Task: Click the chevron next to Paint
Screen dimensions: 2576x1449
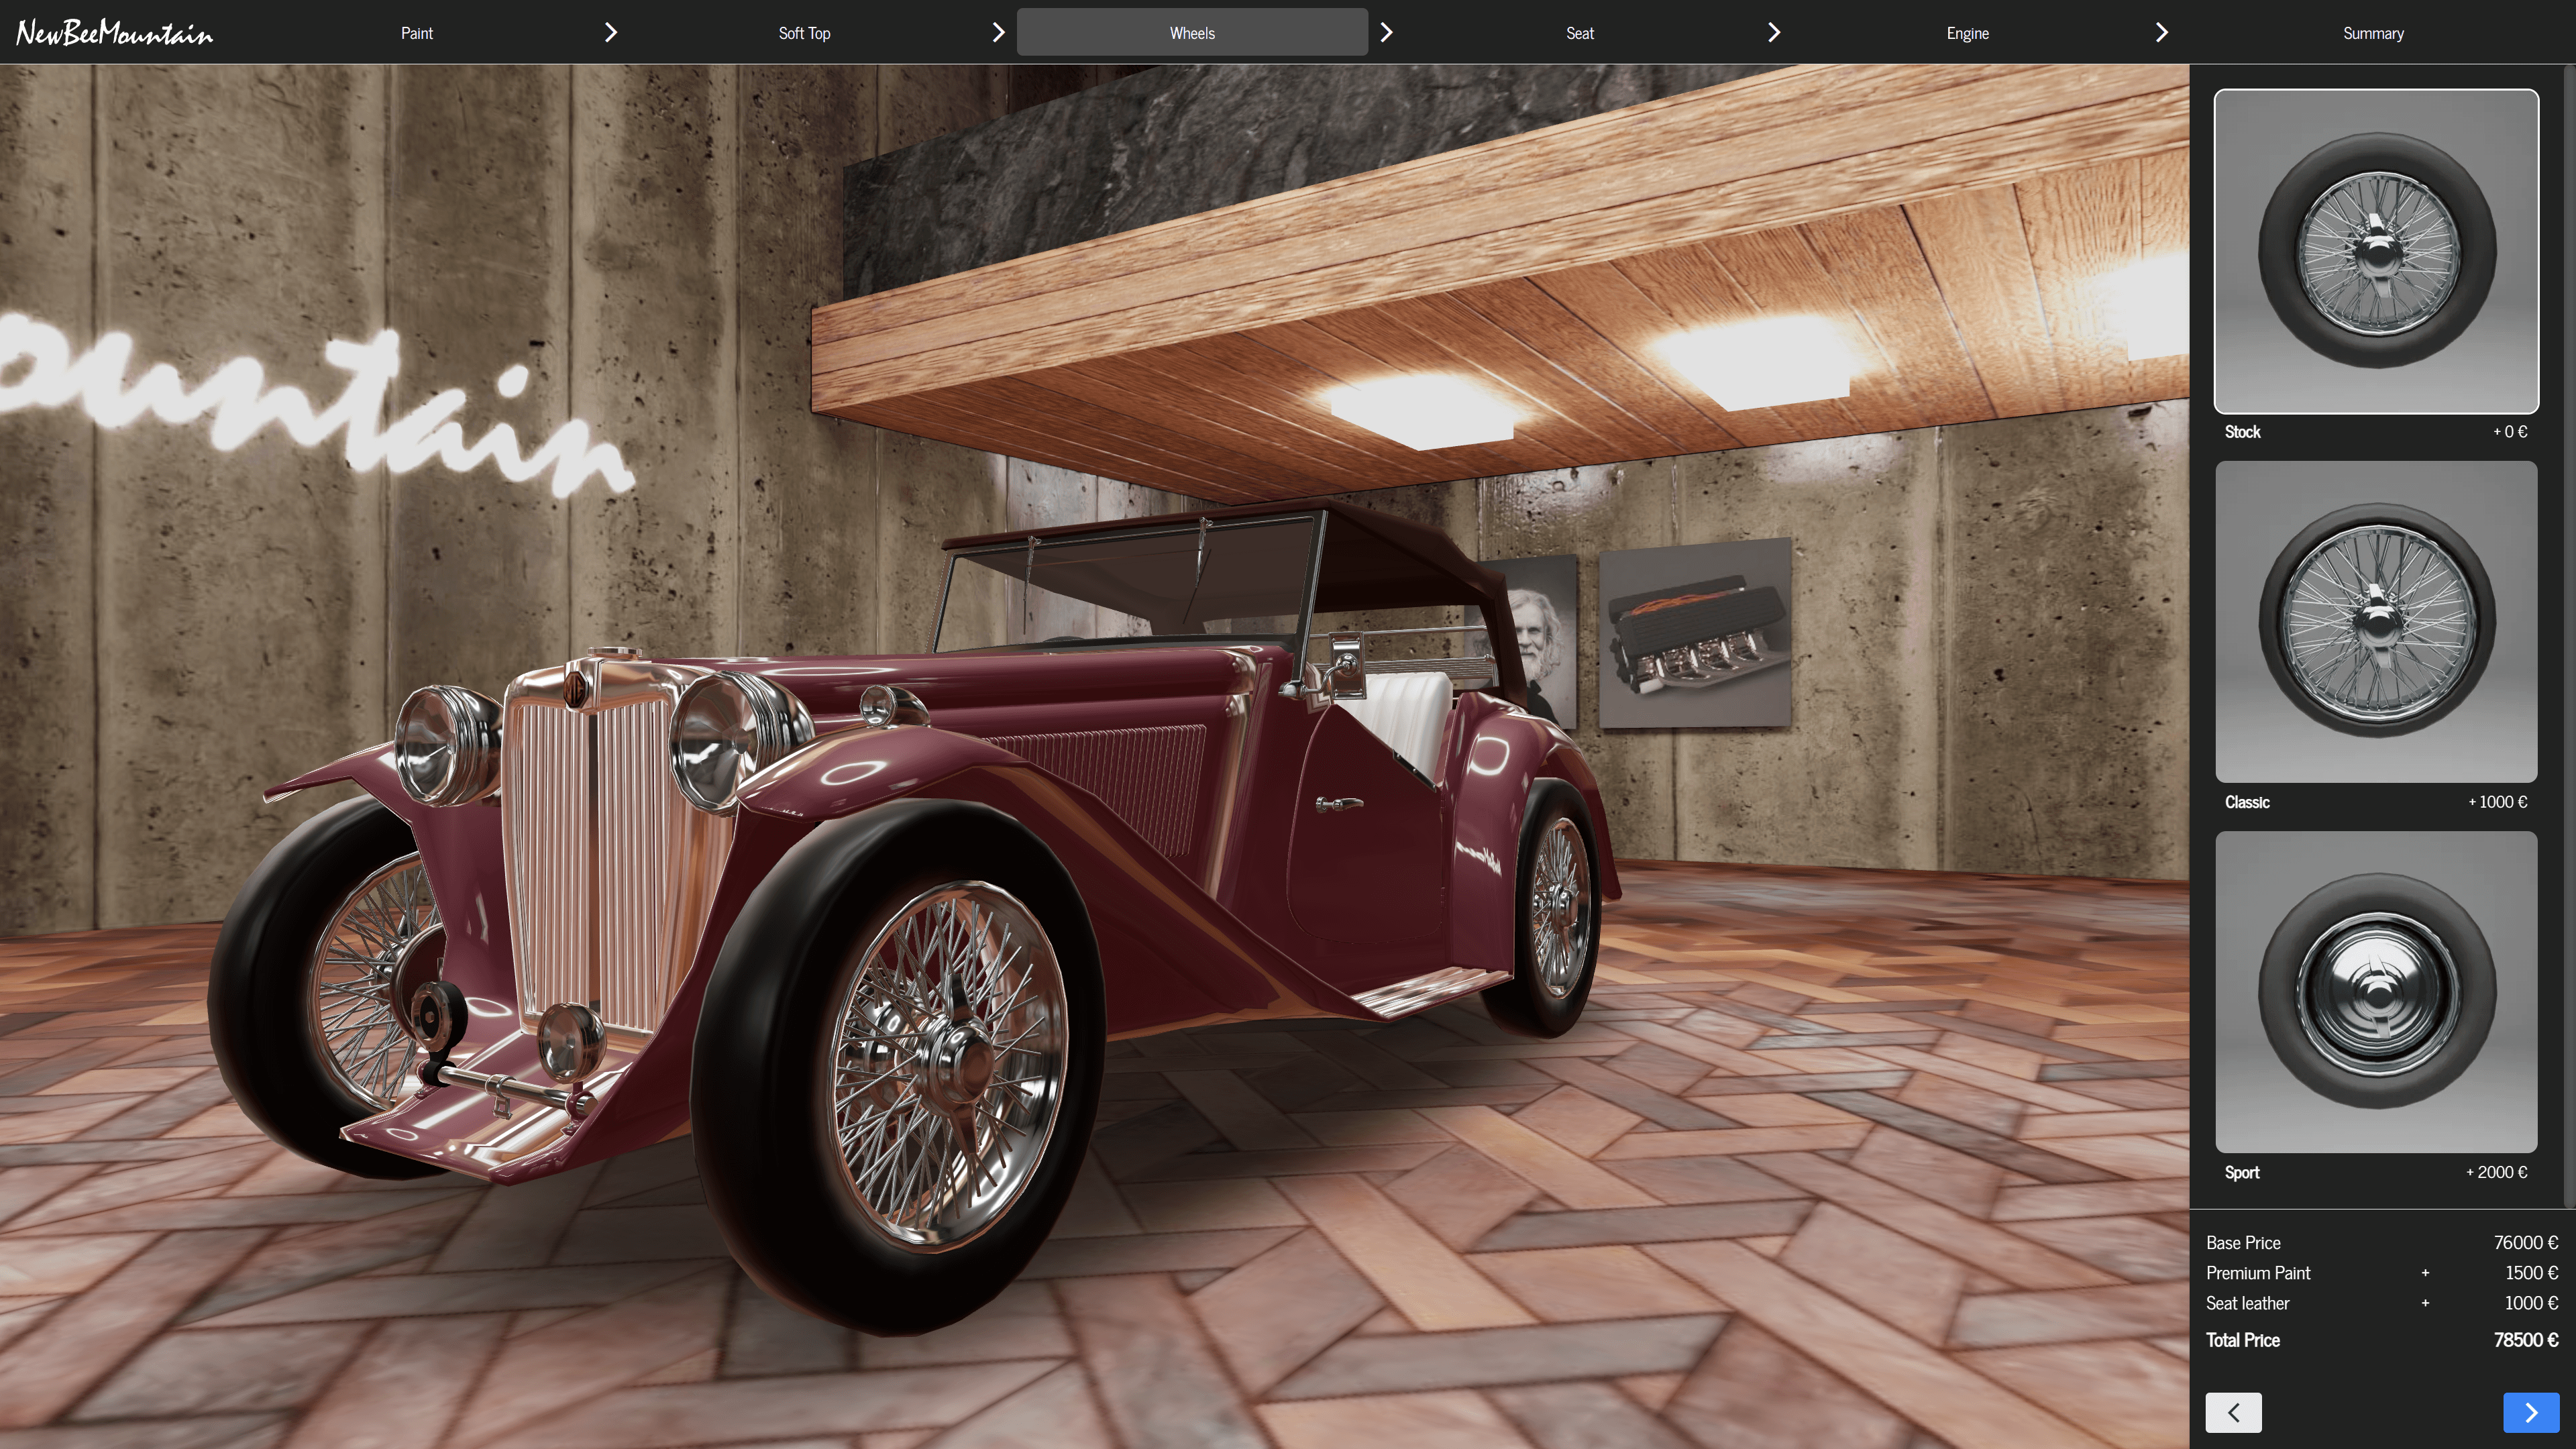Action: point(610,31)
